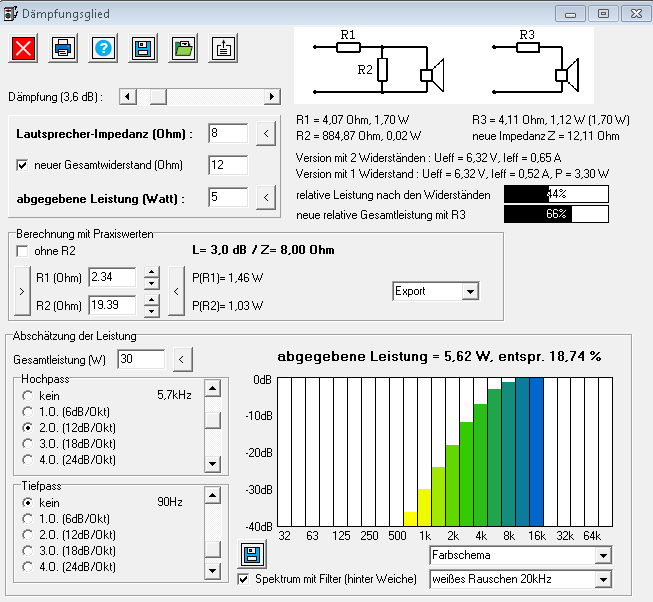Click Hochpass scrollbar down arrow
This screenshot has width=653, height=602.
click(213, 463)
